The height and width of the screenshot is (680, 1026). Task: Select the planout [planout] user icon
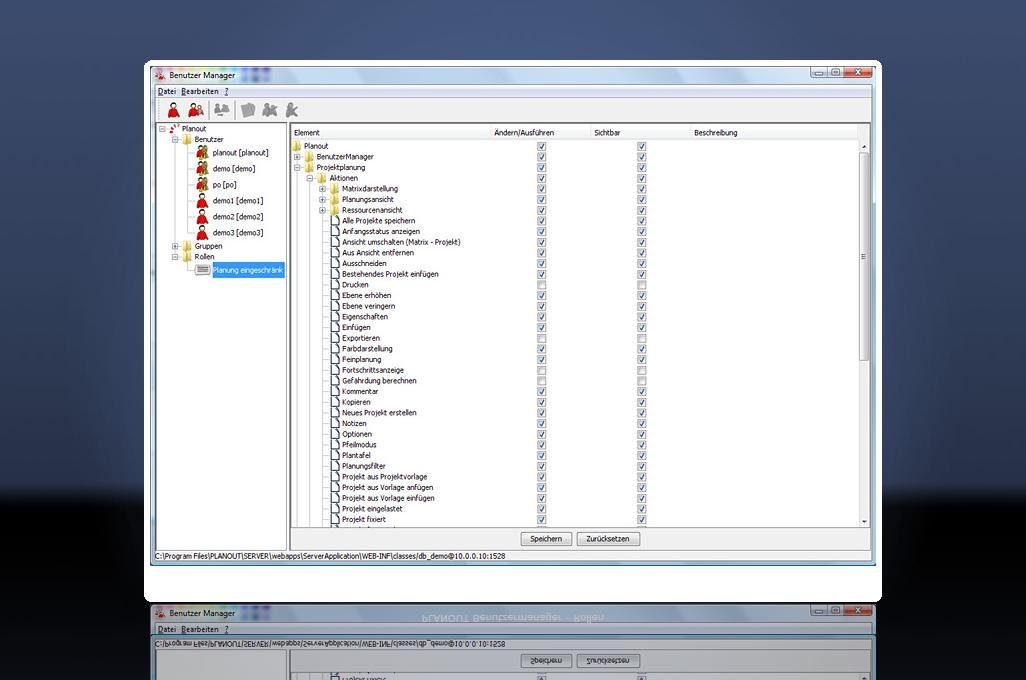click(x=202, y=153)
